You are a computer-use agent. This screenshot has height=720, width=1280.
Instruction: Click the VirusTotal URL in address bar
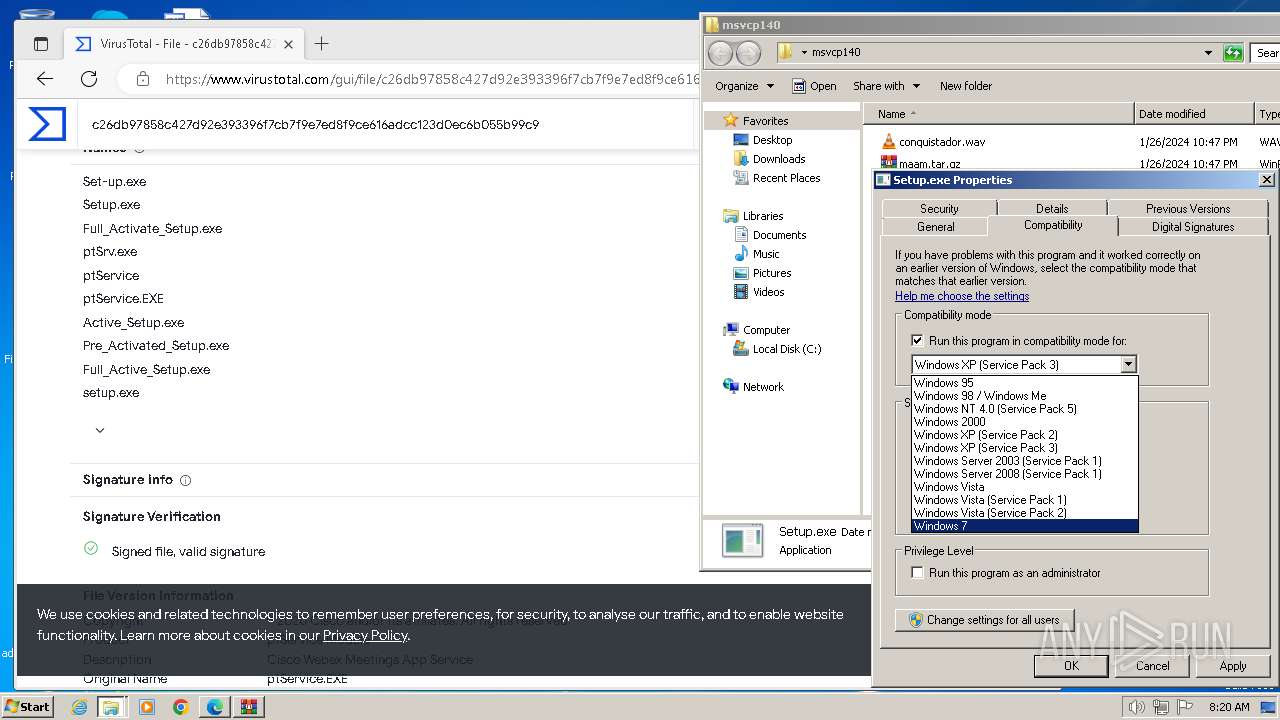click(x=432, y=79)
